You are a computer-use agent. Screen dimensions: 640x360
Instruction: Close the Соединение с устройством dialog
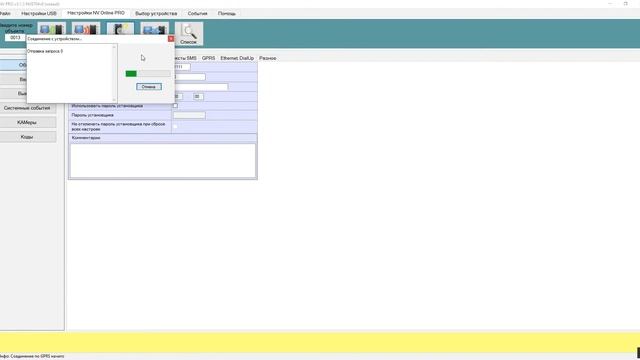click(x=171, y=39)
